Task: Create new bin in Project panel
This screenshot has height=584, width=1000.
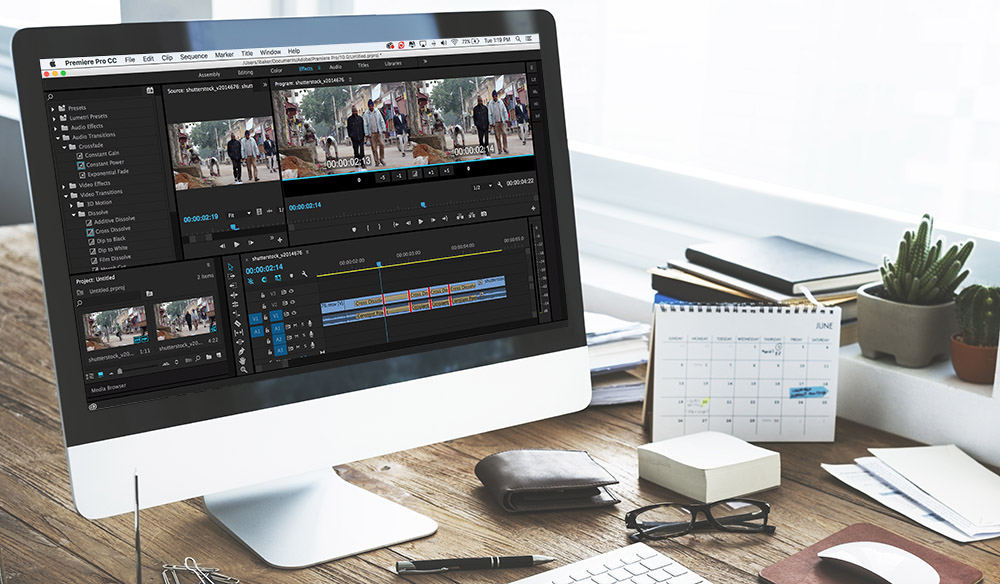Action: 209,357
